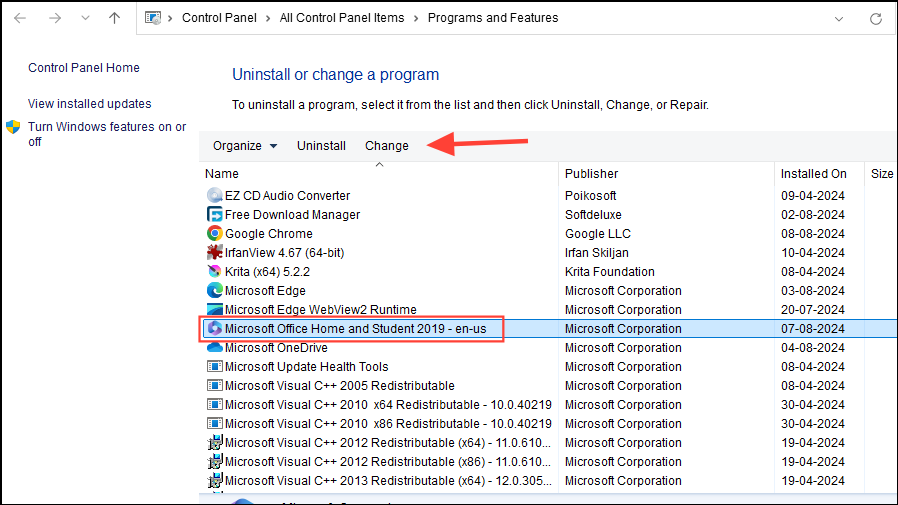The height and width of the screenshot is (505, 898).
Task: Open Control Panel Home link
Action: point(84,68)
